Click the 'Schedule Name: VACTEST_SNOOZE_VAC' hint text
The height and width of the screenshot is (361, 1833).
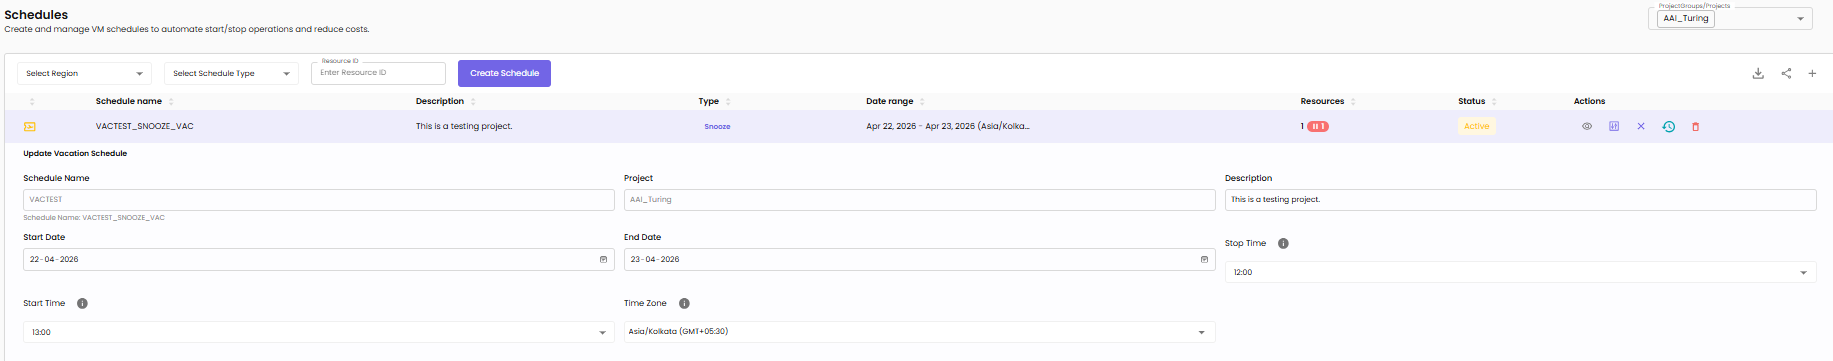94,217
